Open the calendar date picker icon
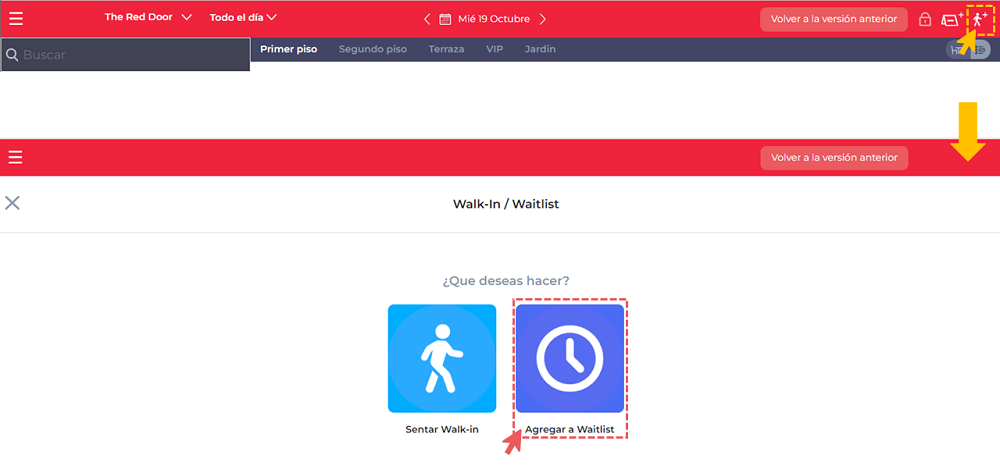 (445, 19)
